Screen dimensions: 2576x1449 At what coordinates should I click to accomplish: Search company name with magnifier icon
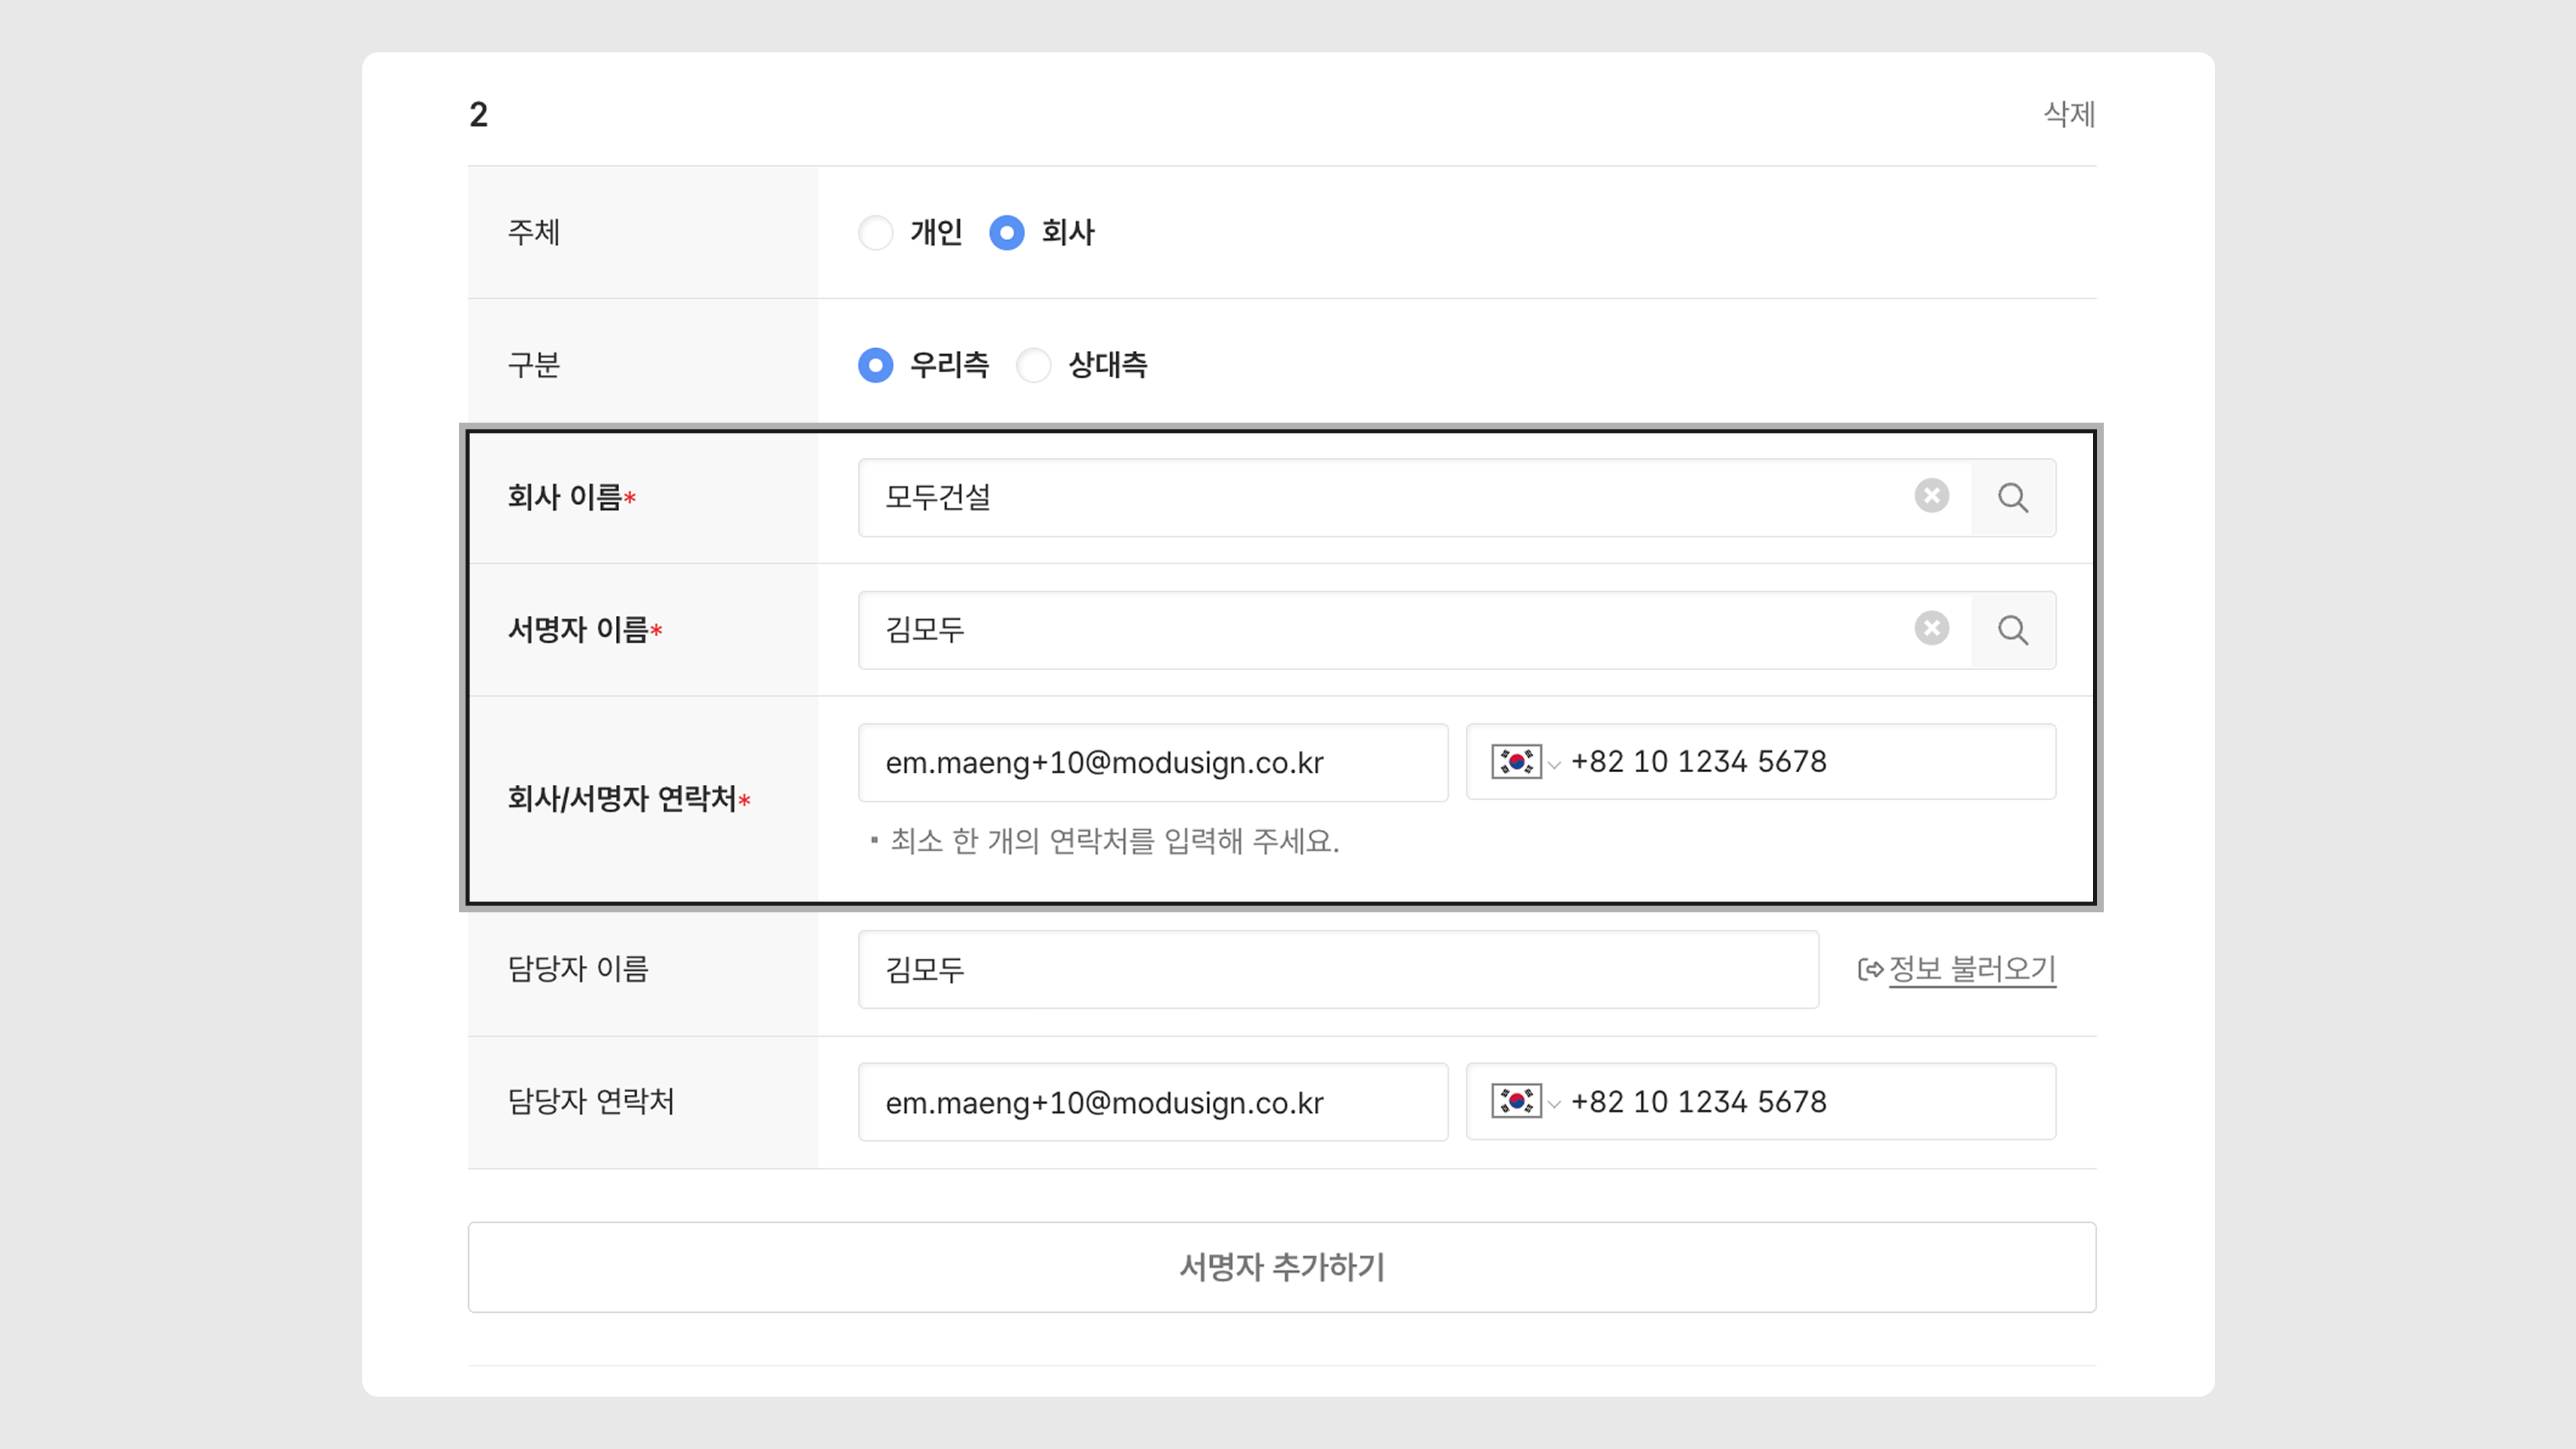point(2013,498)
